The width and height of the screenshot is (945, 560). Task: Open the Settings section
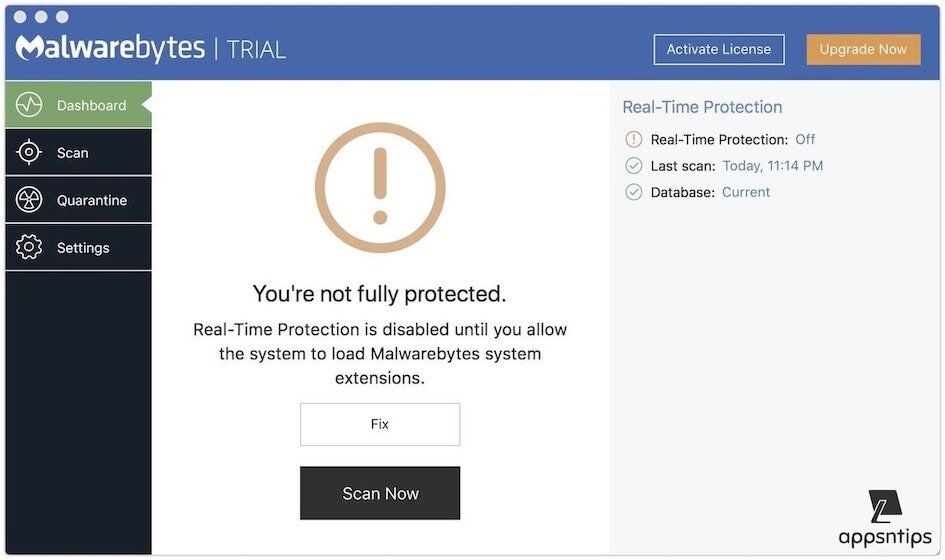pos(83,248)
